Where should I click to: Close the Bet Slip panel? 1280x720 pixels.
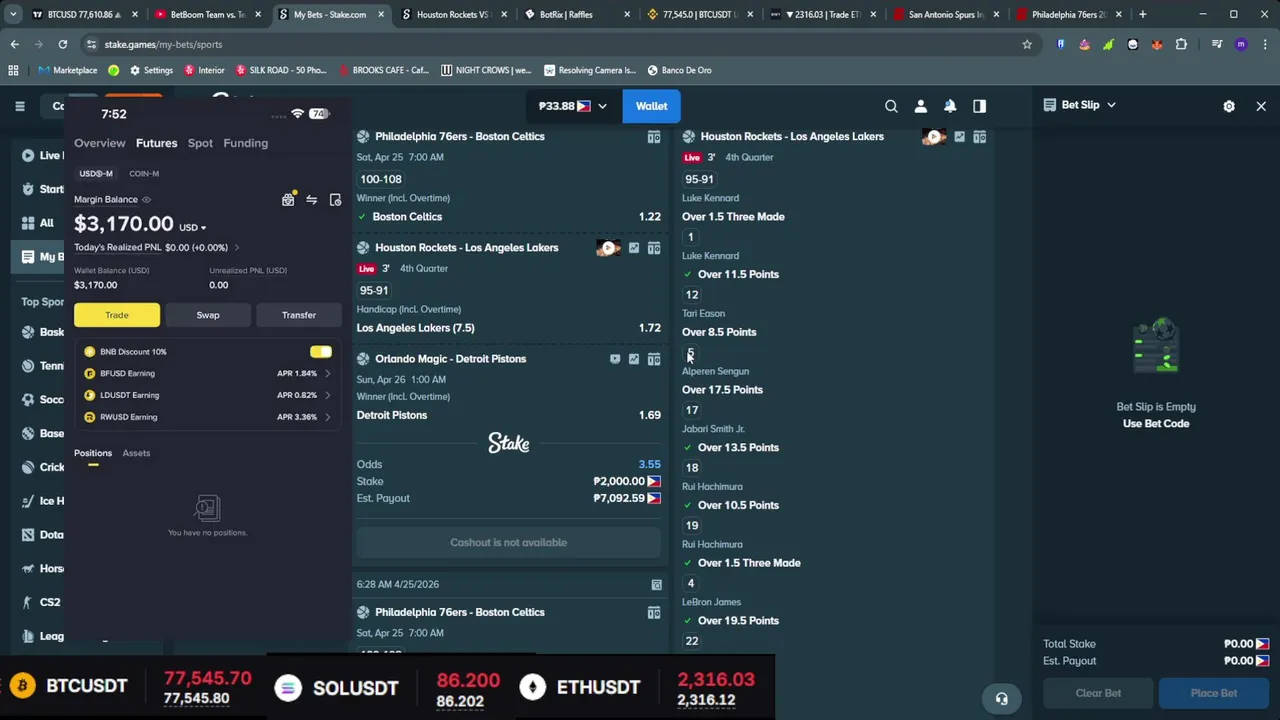click(x=1261, y=106)
